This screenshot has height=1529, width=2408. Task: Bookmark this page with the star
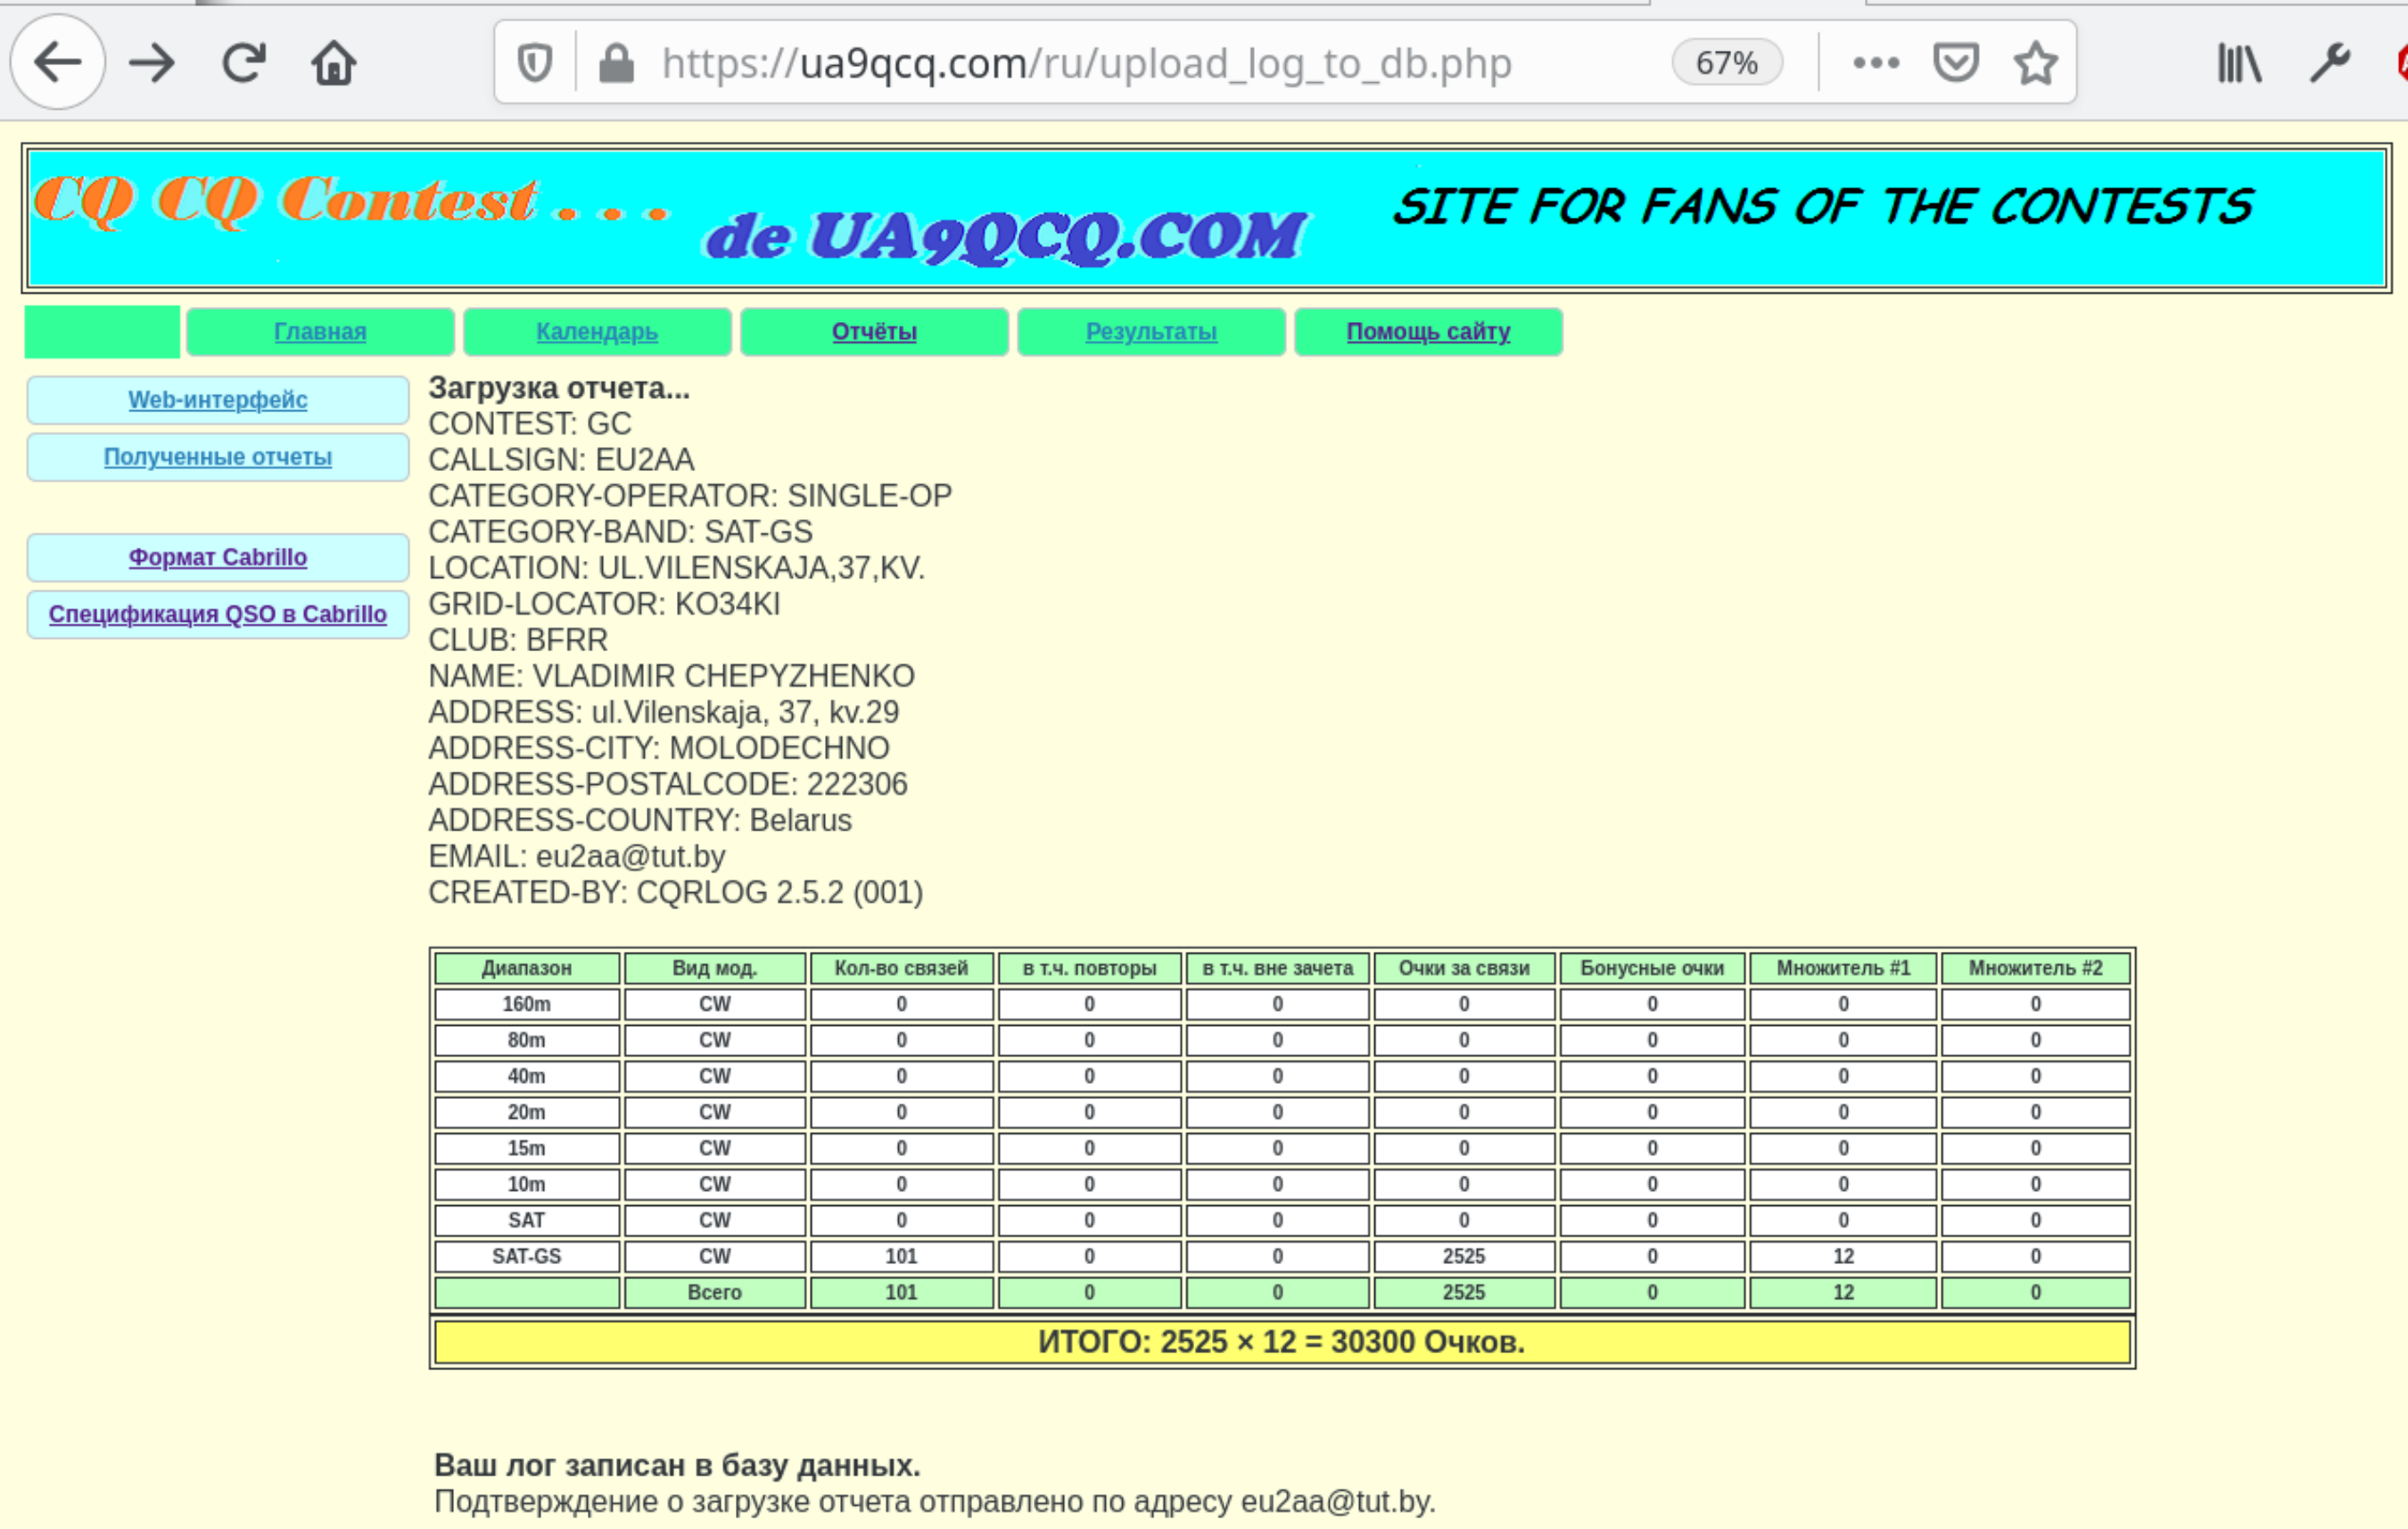click(2035, 63)
